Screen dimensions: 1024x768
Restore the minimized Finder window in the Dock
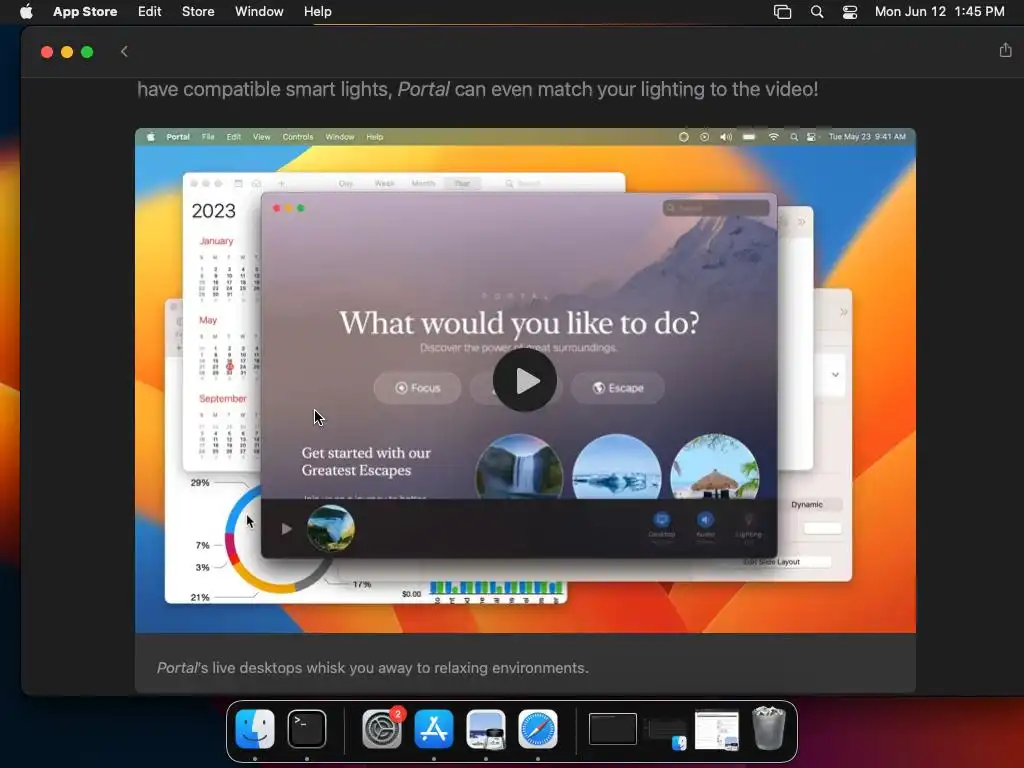tap(665, 733)
